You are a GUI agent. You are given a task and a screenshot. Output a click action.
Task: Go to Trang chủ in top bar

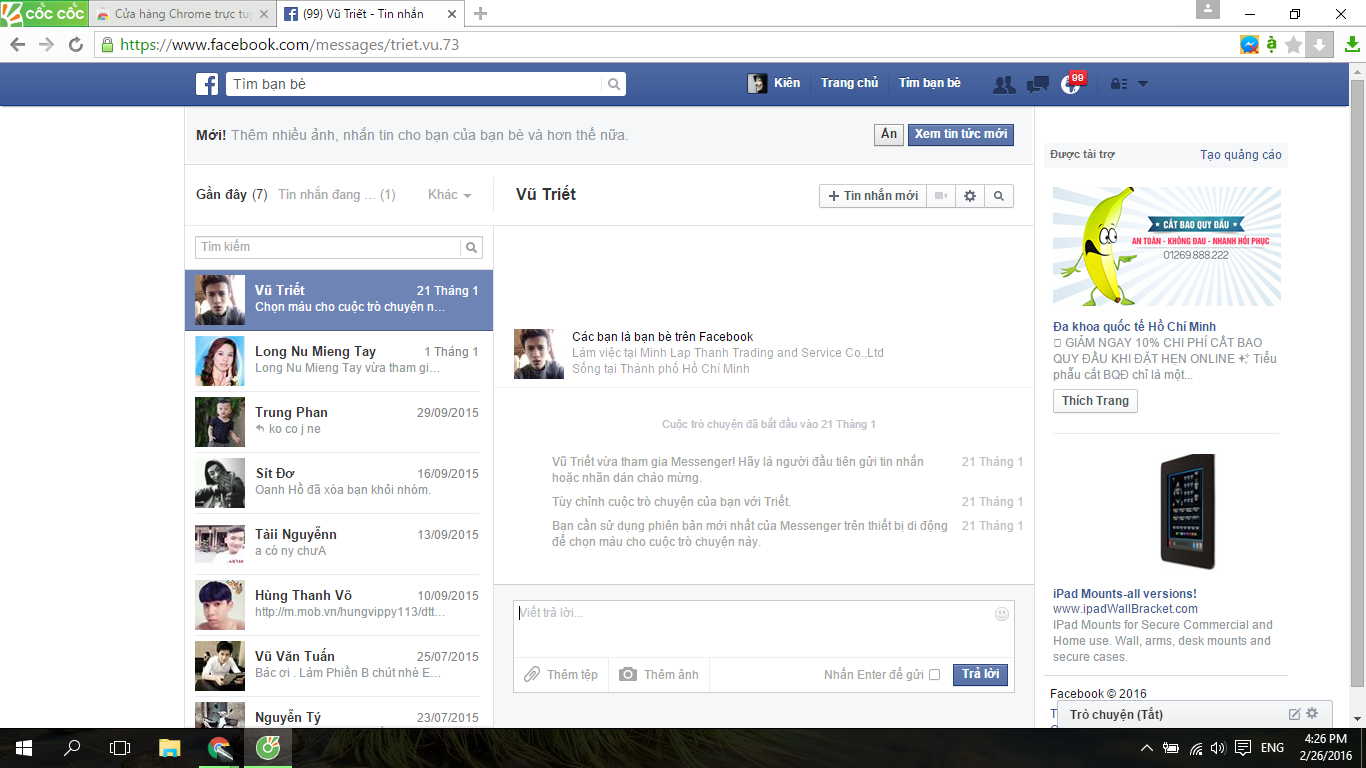pos(849,84)
